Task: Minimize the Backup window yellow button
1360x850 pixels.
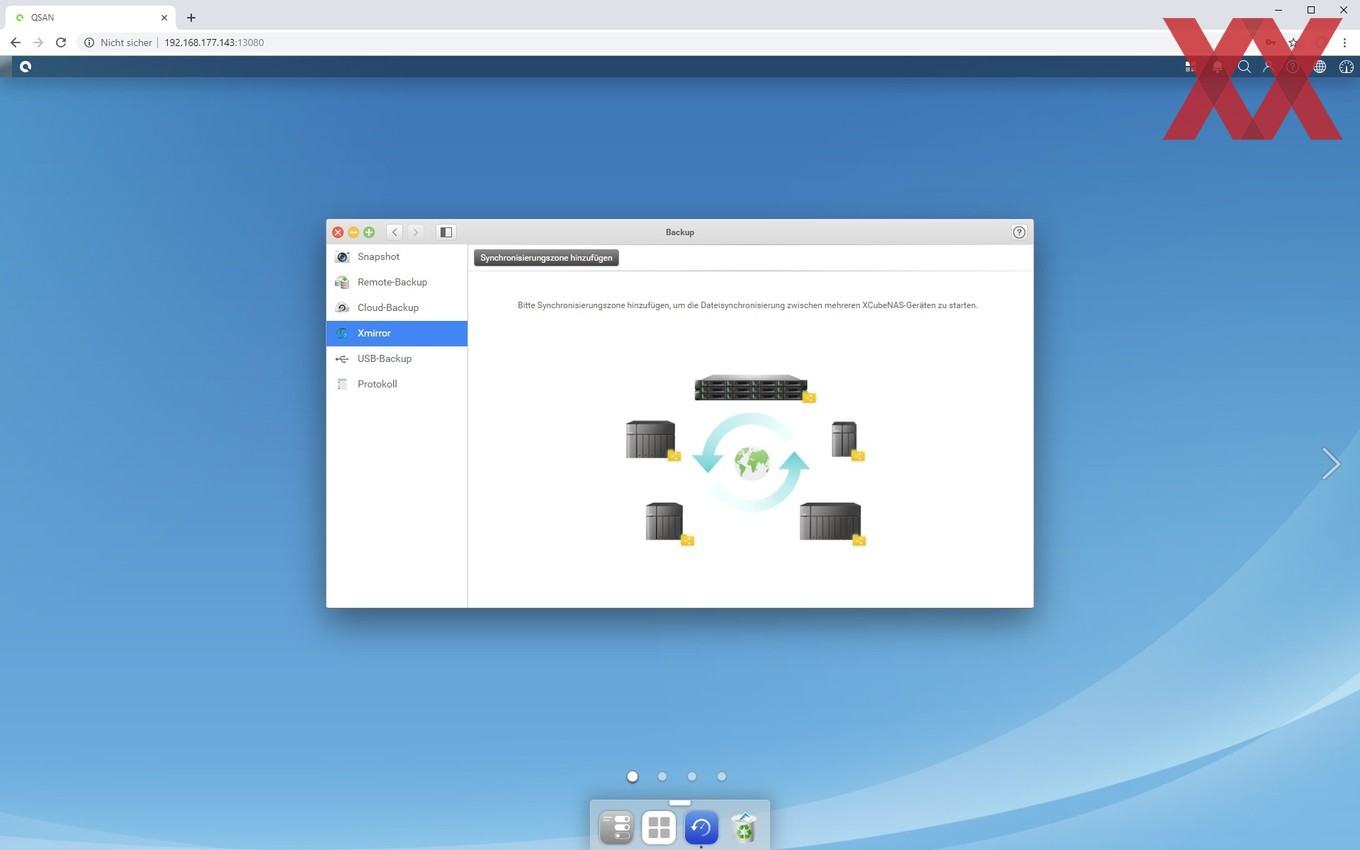Action: click(353, 232)
